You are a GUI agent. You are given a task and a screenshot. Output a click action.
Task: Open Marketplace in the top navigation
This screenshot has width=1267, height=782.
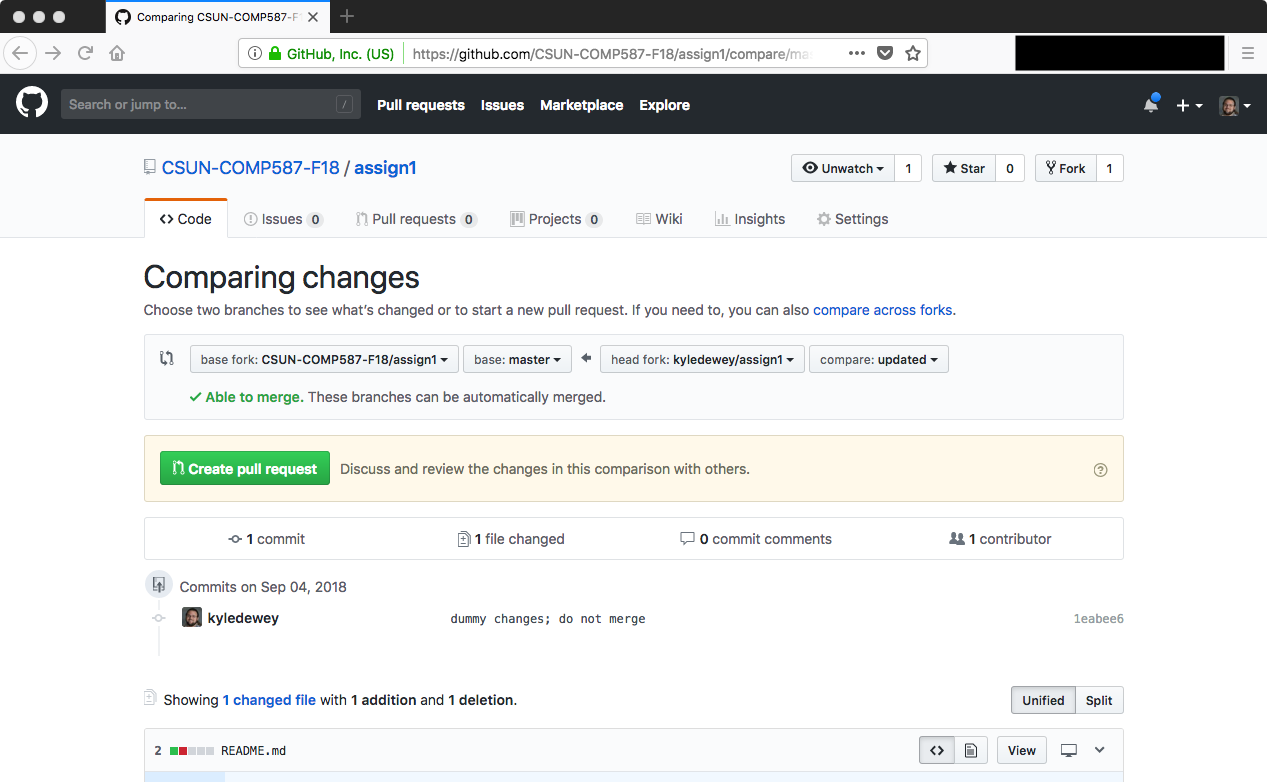(x=582, y=105)
